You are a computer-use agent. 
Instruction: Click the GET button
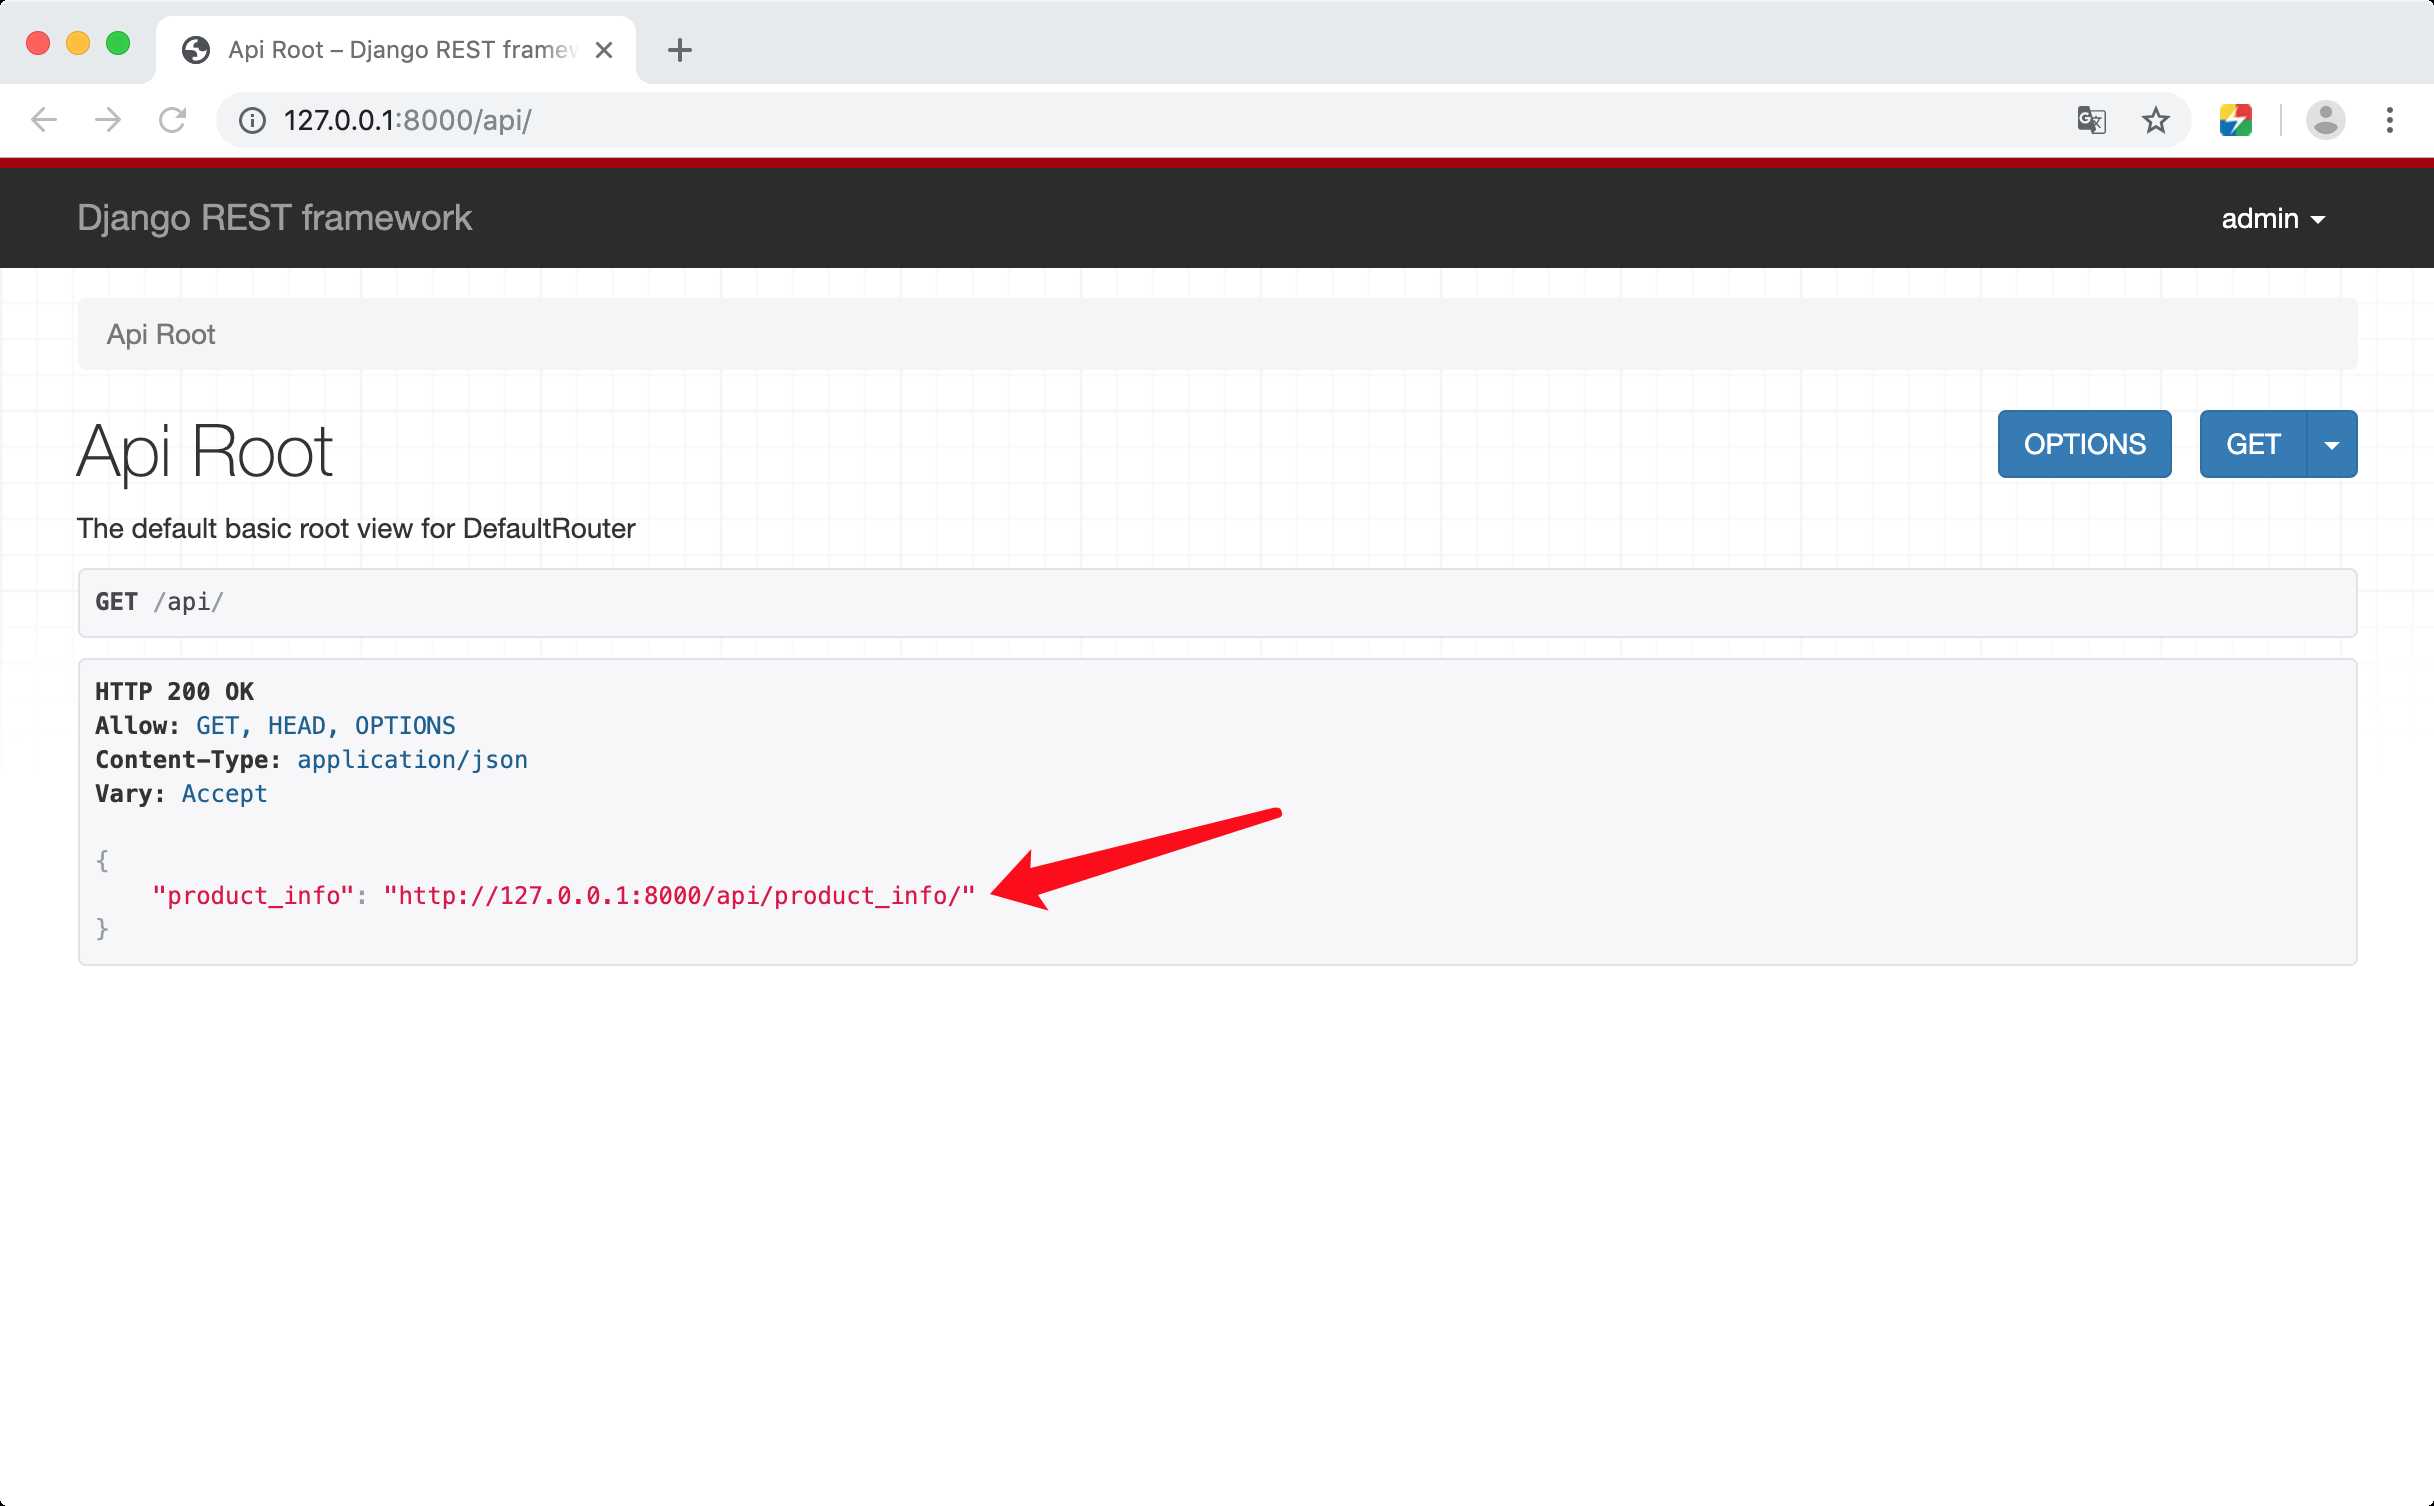pyautogui.click(x=2253, y=444)
